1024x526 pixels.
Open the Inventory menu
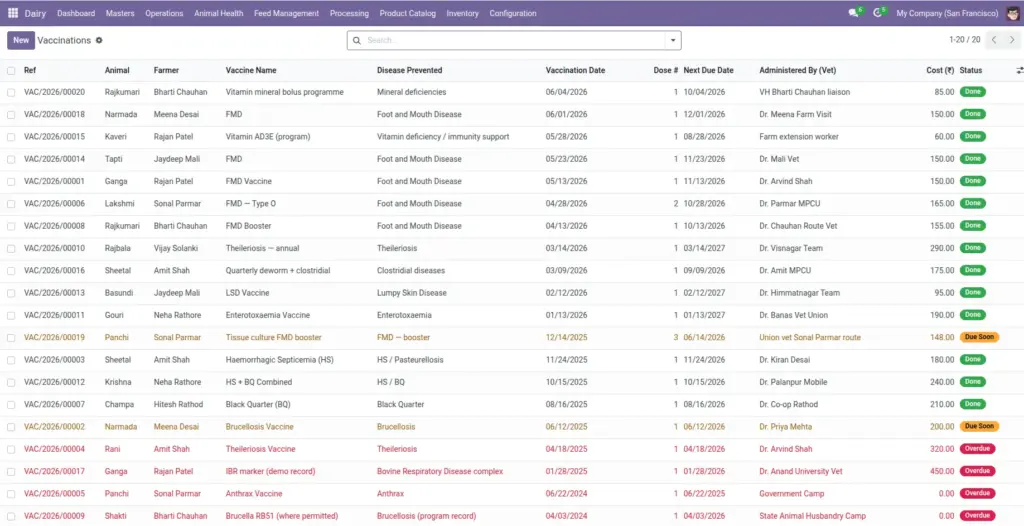click(462, 13)
